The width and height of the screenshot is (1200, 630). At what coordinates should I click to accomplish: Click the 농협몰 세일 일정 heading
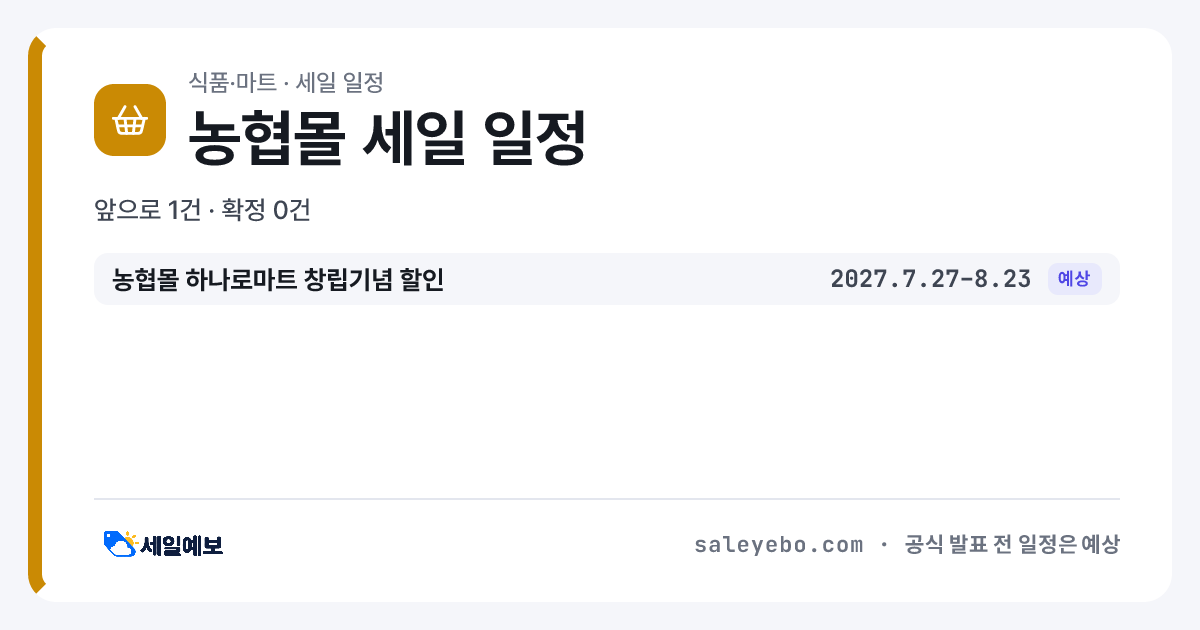click(x=387, y=137)
